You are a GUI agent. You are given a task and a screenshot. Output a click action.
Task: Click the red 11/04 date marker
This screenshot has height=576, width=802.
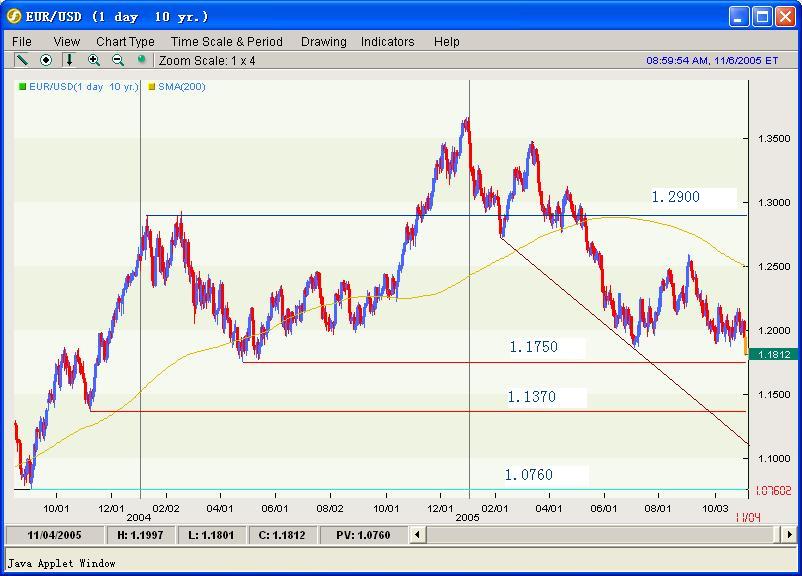point(748,517)
